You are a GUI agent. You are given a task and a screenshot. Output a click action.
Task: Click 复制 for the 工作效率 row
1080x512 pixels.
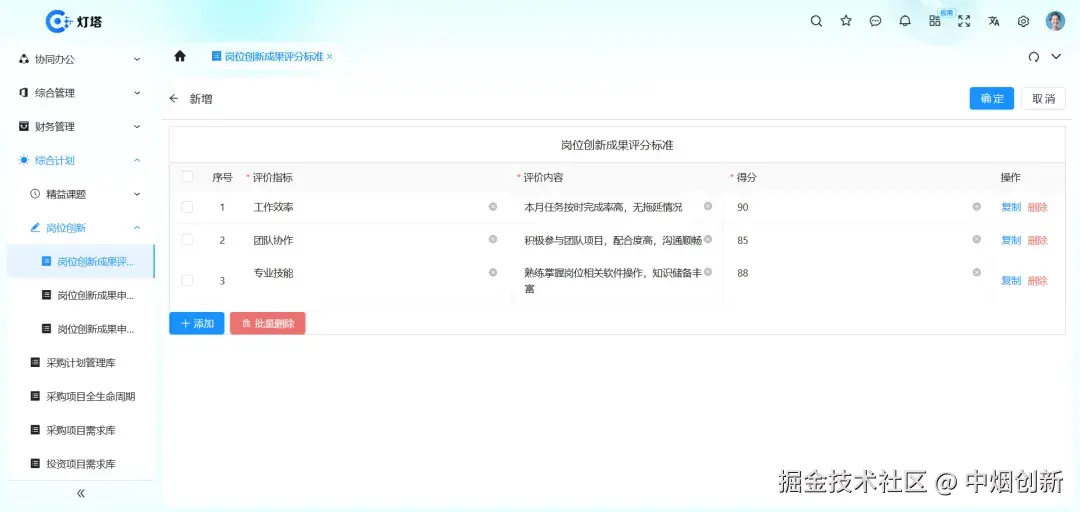click(1010, 207)
